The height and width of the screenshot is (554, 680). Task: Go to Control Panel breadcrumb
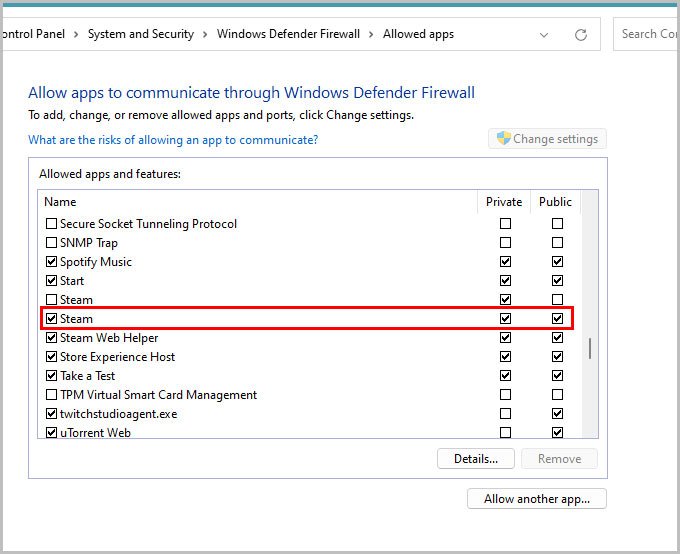point(33,34)
